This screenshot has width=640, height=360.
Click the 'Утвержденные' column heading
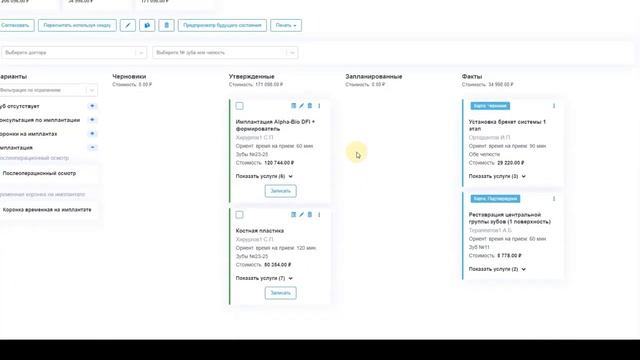251,76
